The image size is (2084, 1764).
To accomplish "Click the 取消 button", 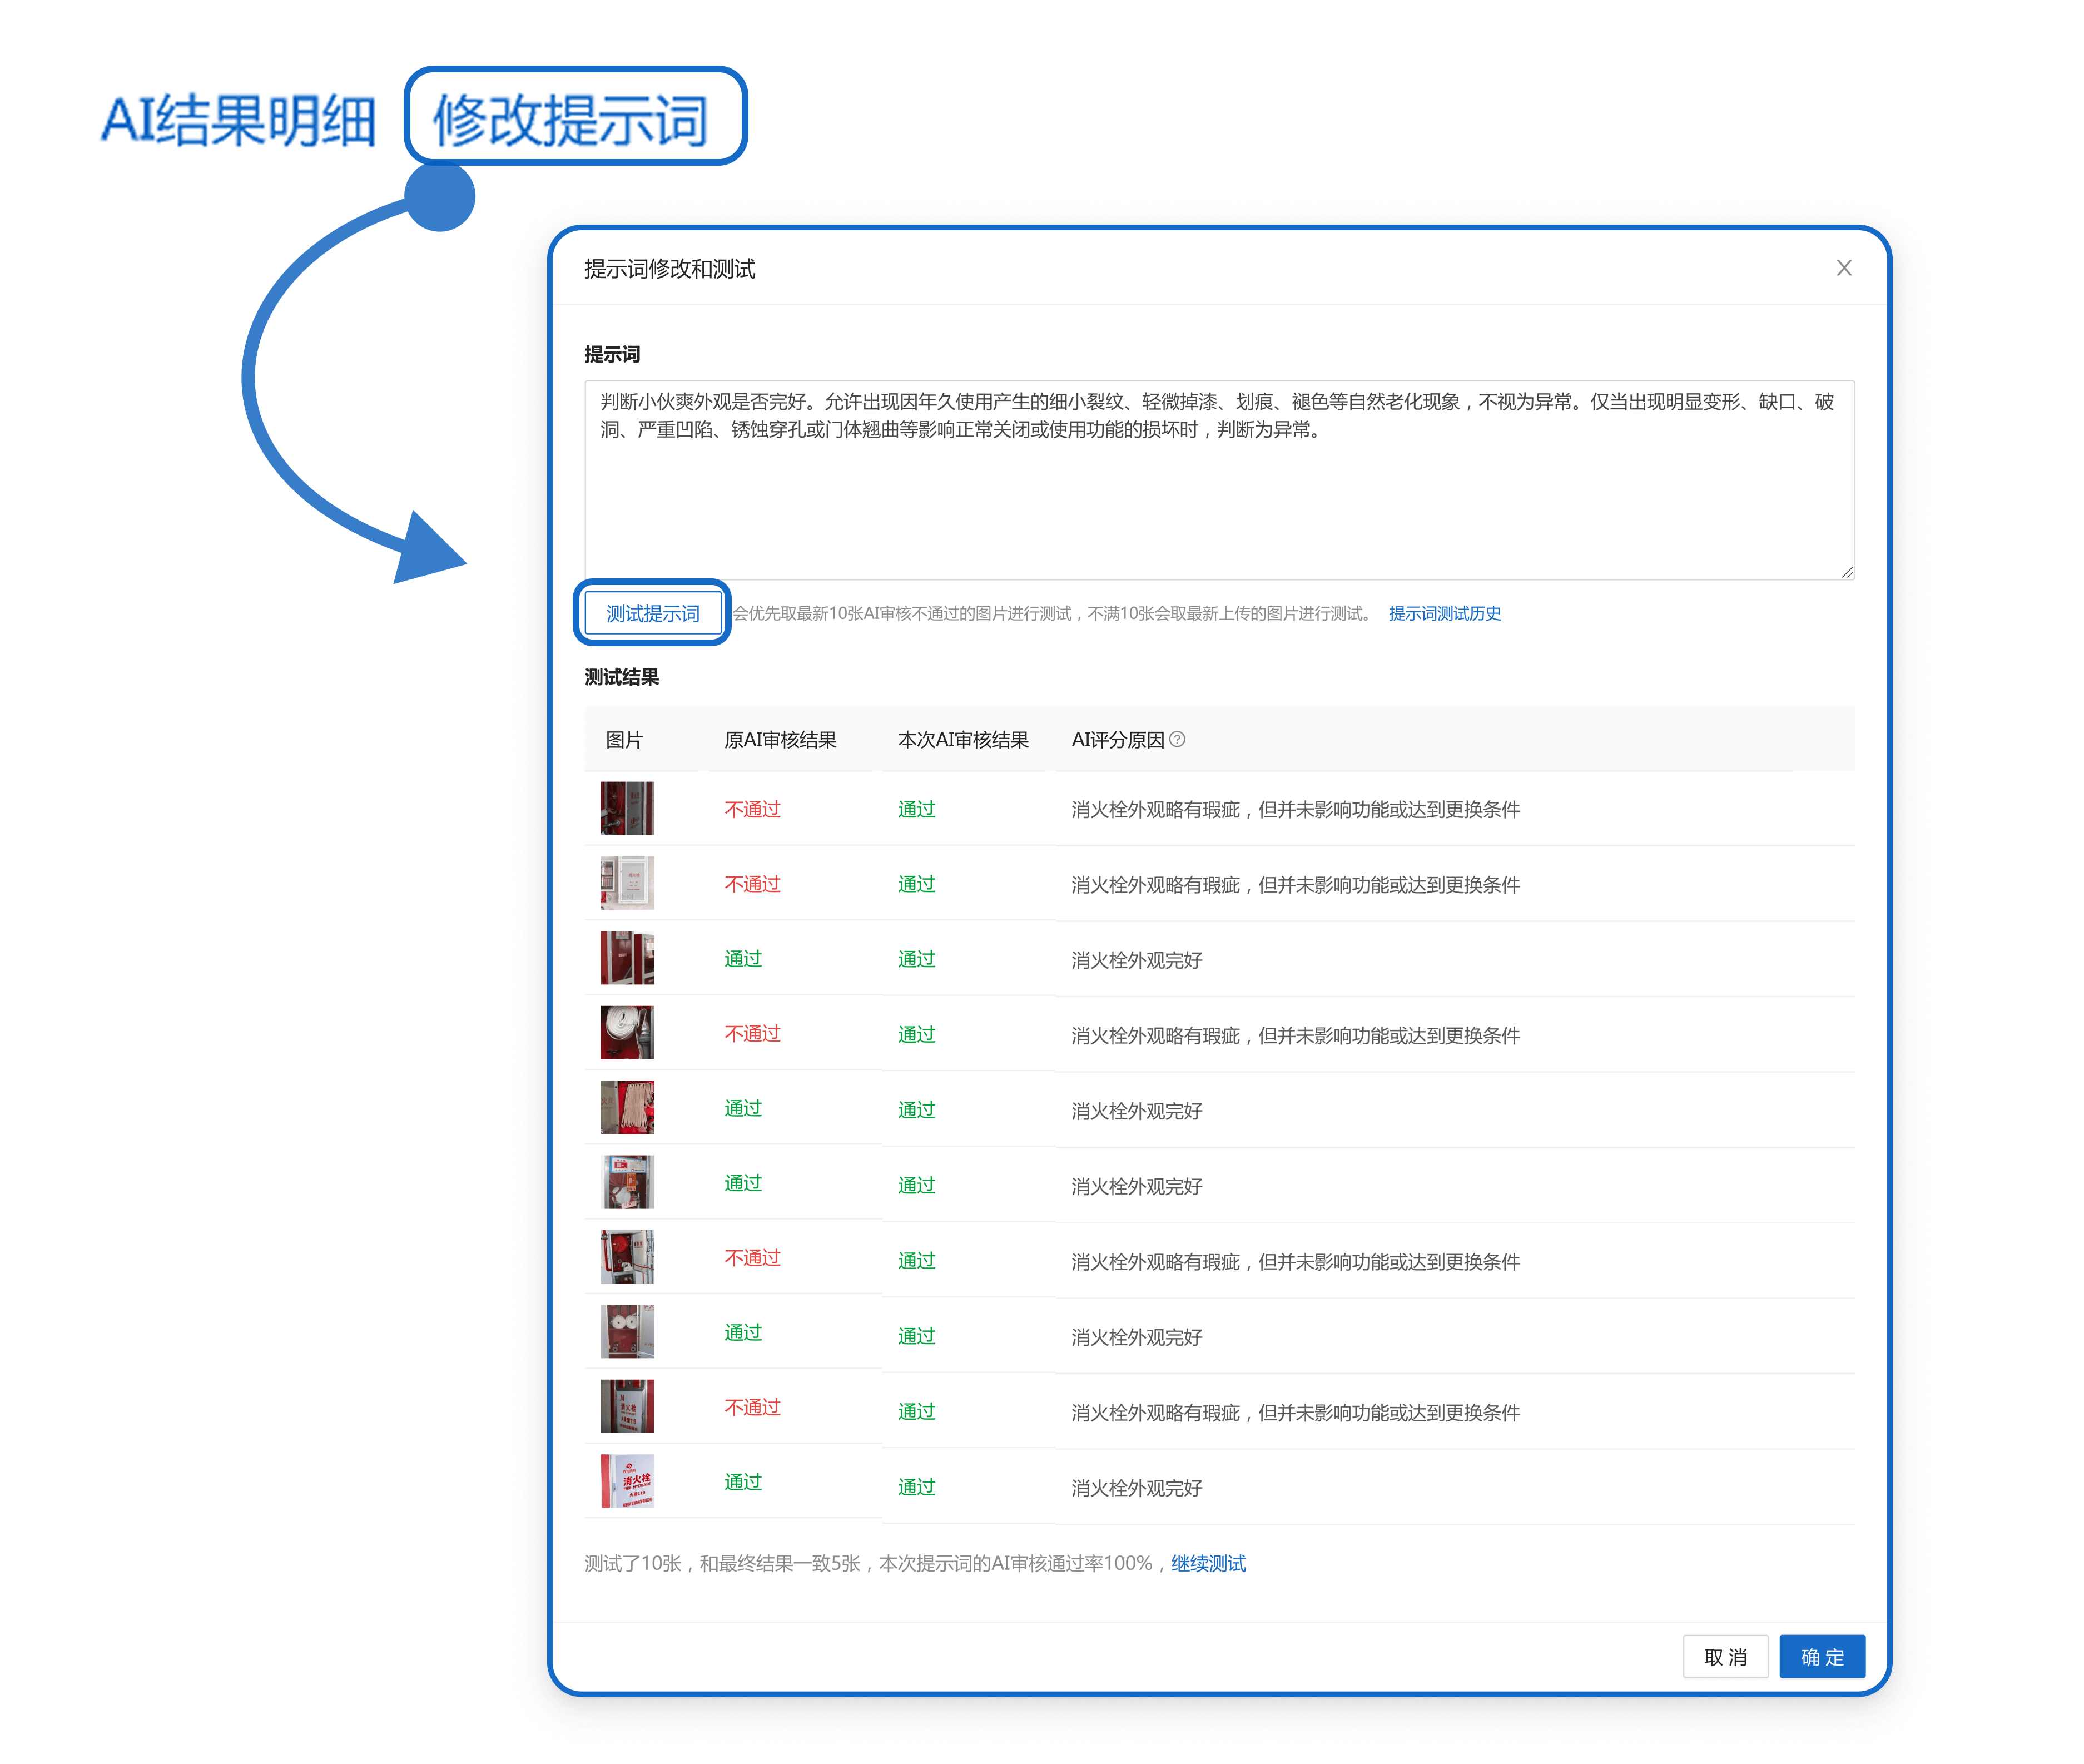I will 1725,1657.
